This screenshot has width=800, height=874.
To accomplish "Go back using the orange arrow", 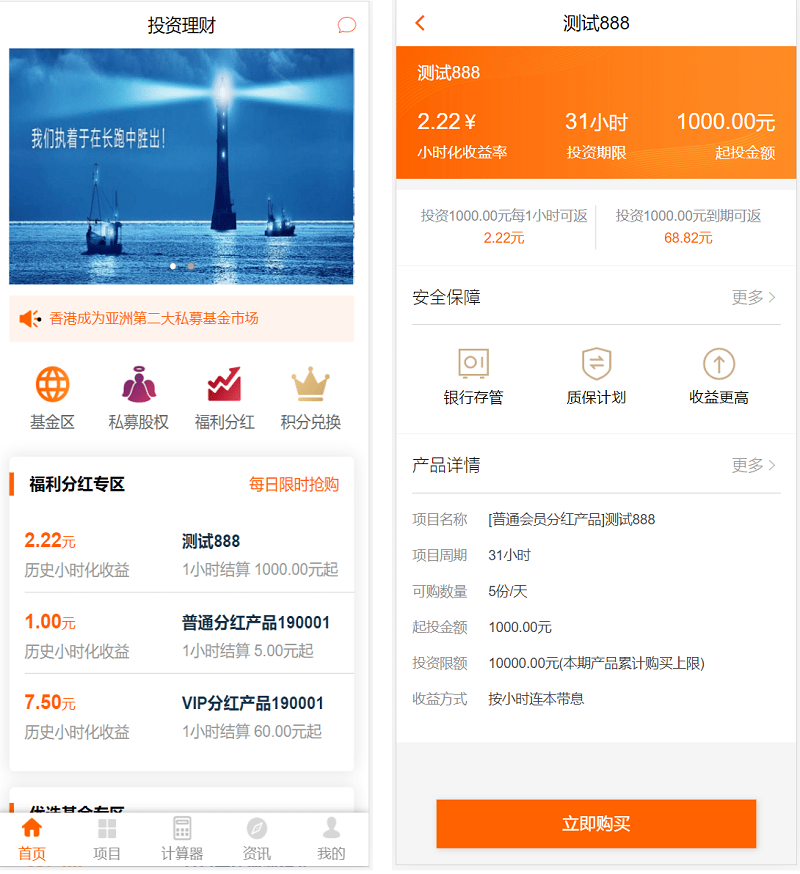I will click(x=420, y=23).
